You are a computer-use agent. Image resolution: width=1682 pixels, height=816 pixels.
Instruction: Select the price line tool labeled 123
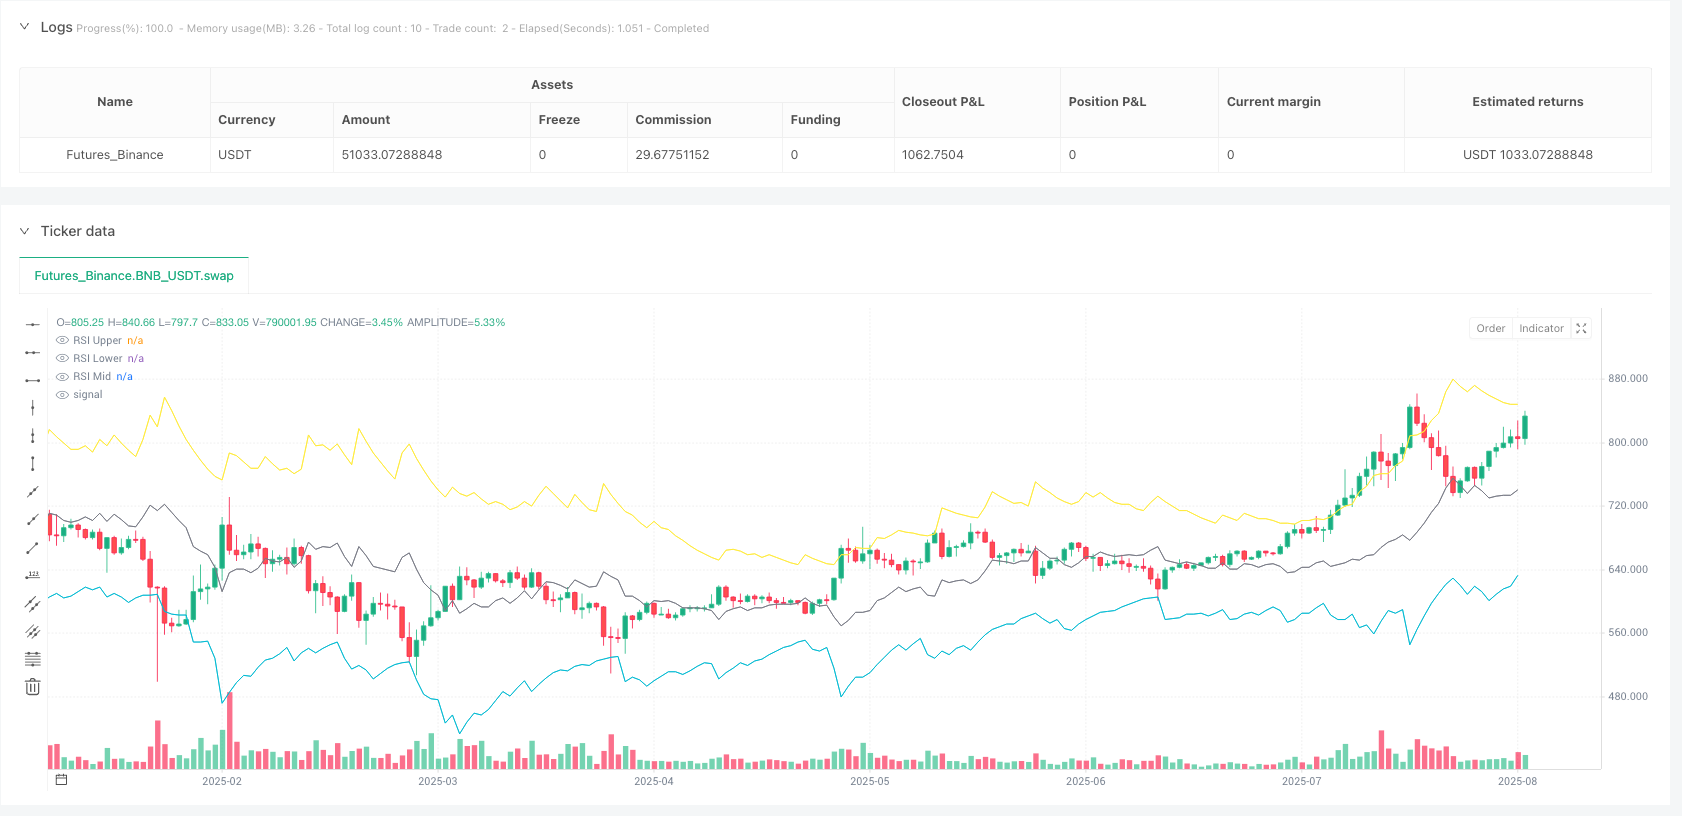tap(33, 575)
